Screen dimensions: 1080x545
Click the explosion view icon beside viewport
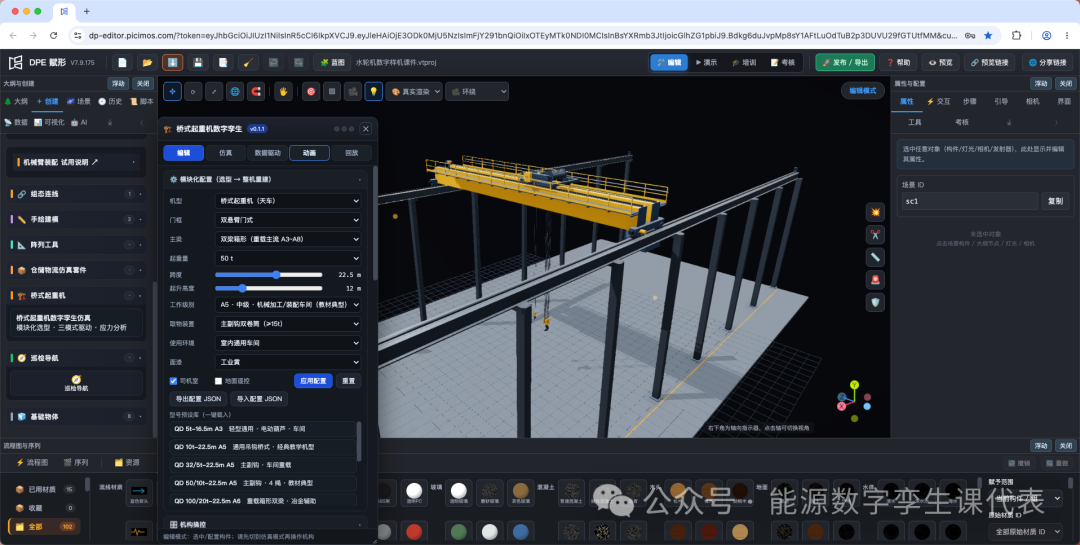[x=875, y=212]
